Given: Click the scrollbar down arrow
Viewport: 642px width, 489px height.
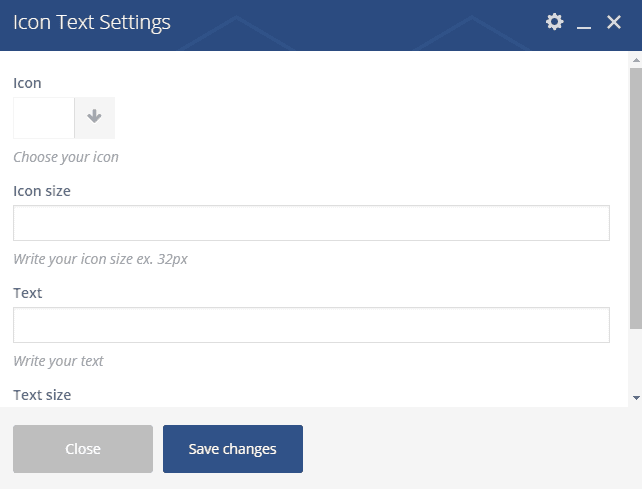Looking at the screenshot, I should coord(636,398).
